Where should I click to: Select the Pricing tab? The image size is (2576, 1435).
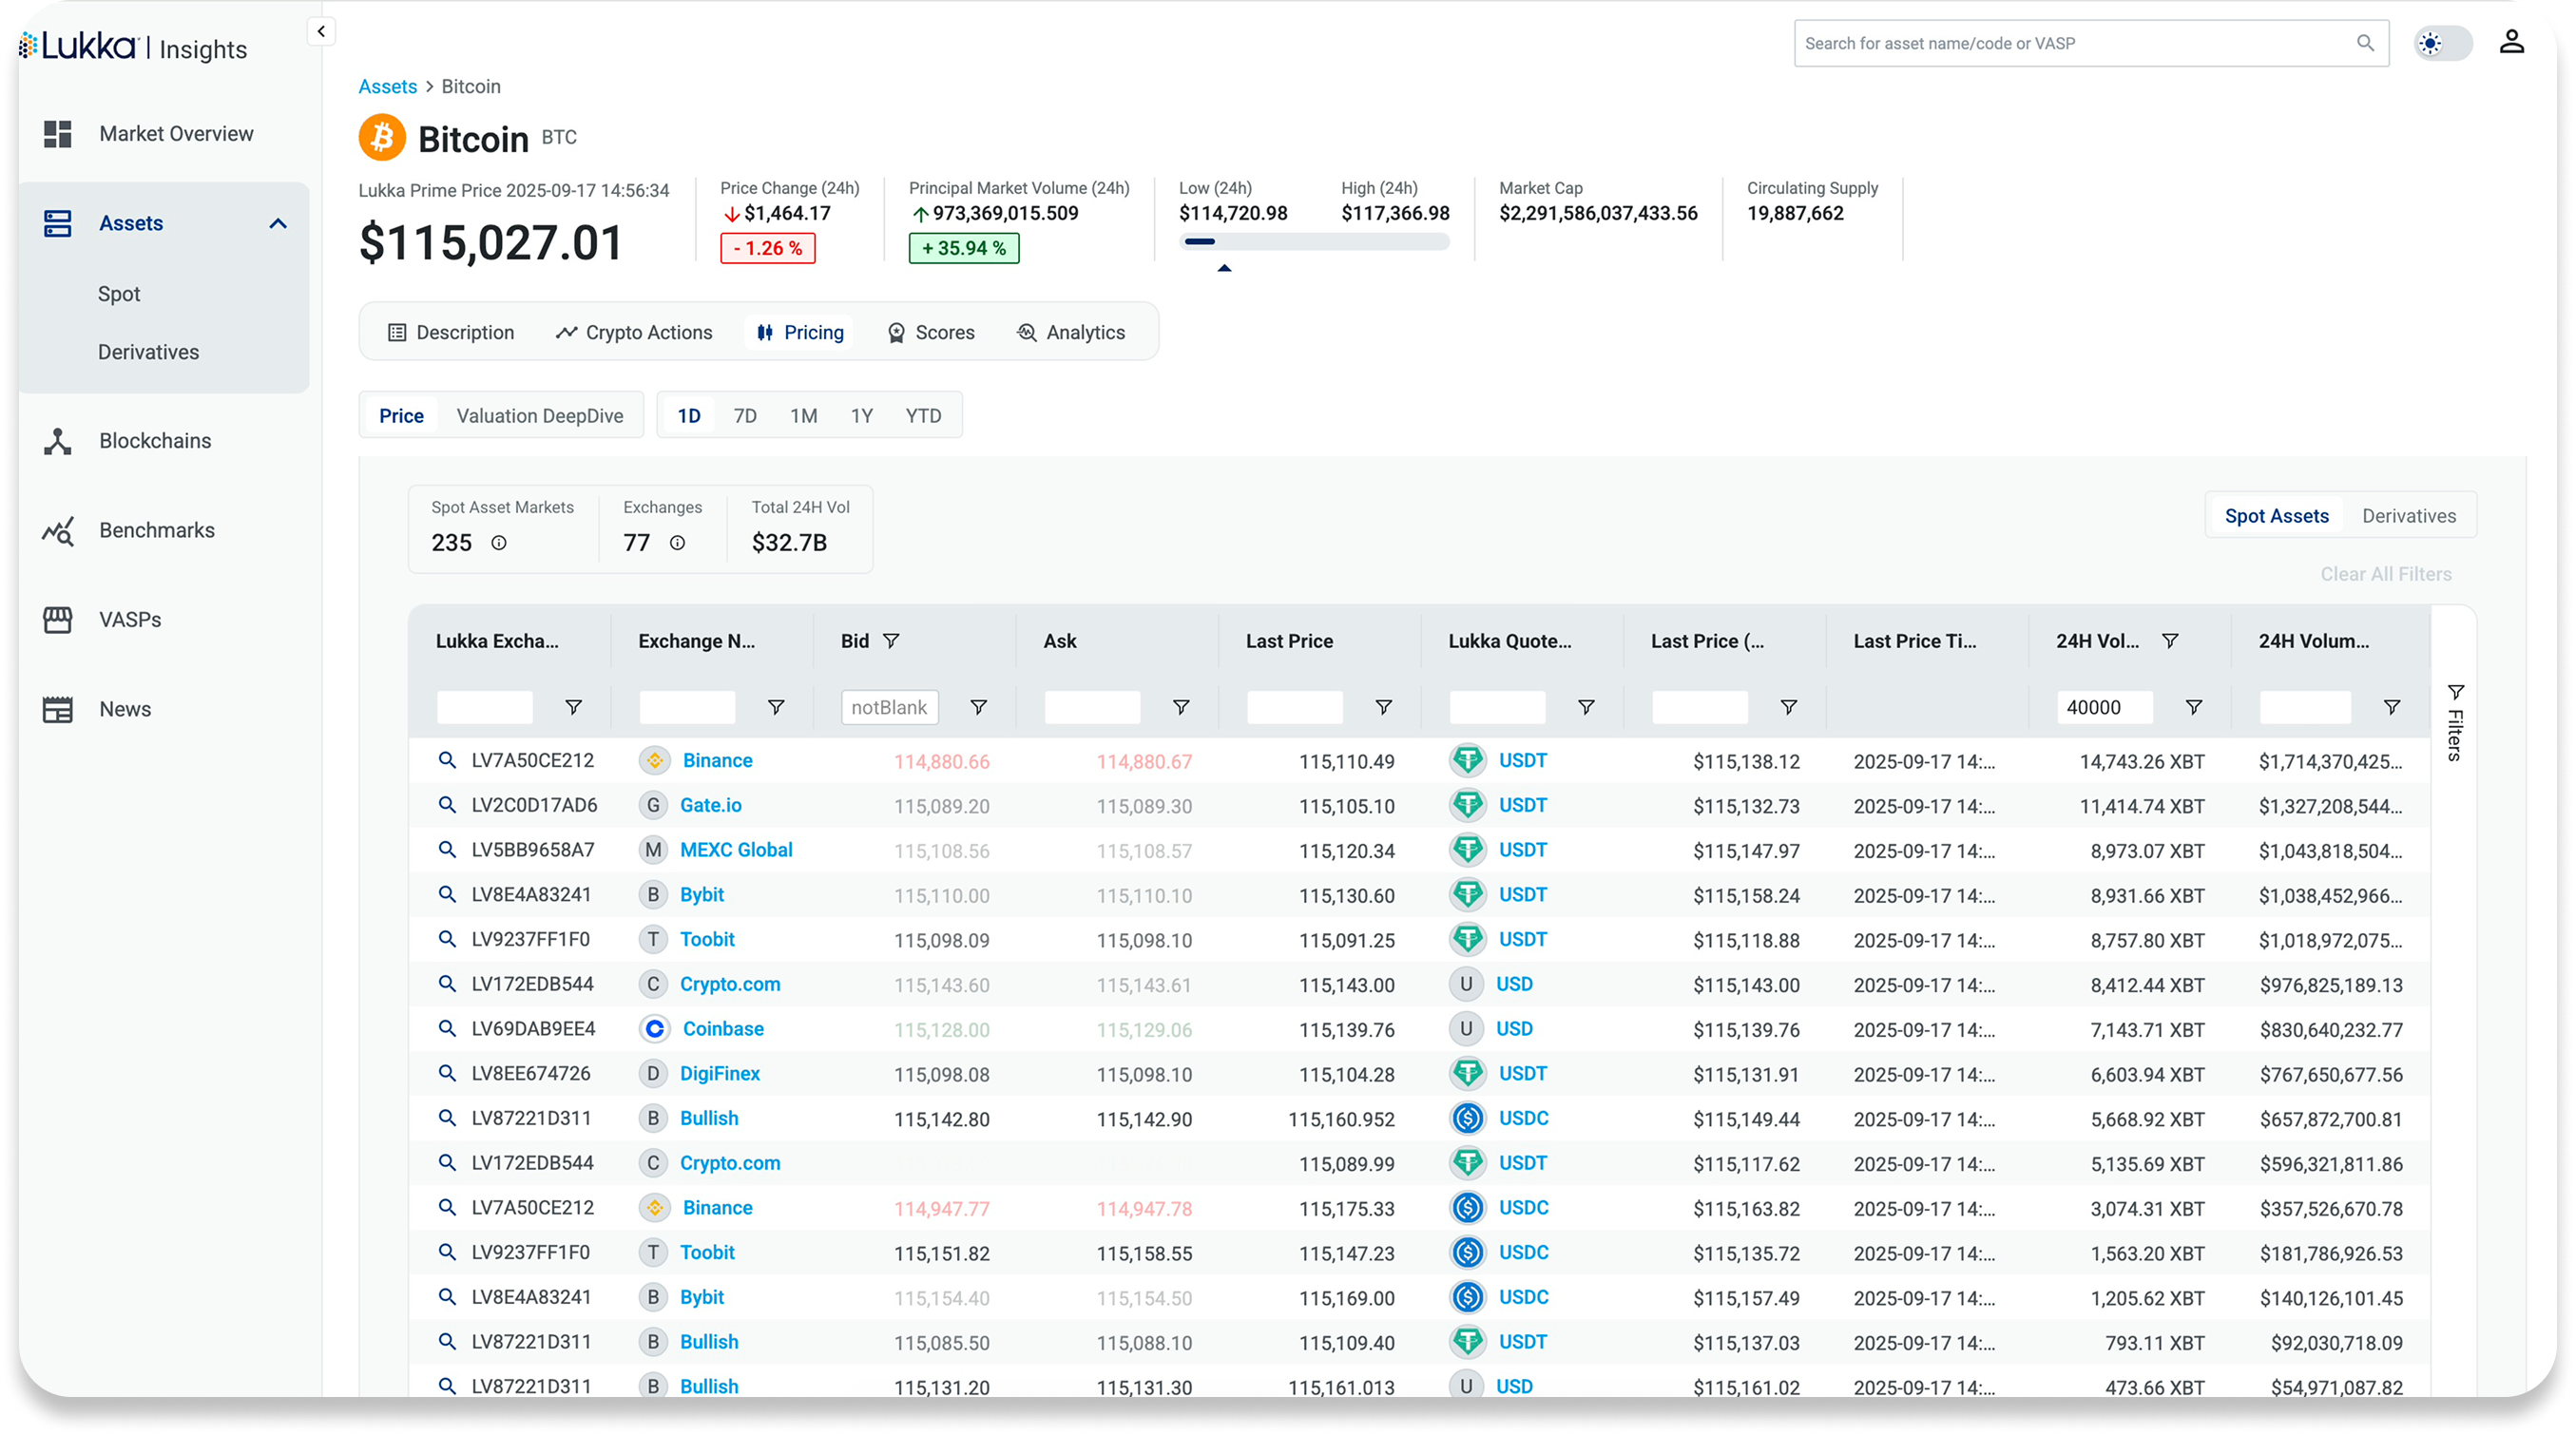[x=800, y=332]
